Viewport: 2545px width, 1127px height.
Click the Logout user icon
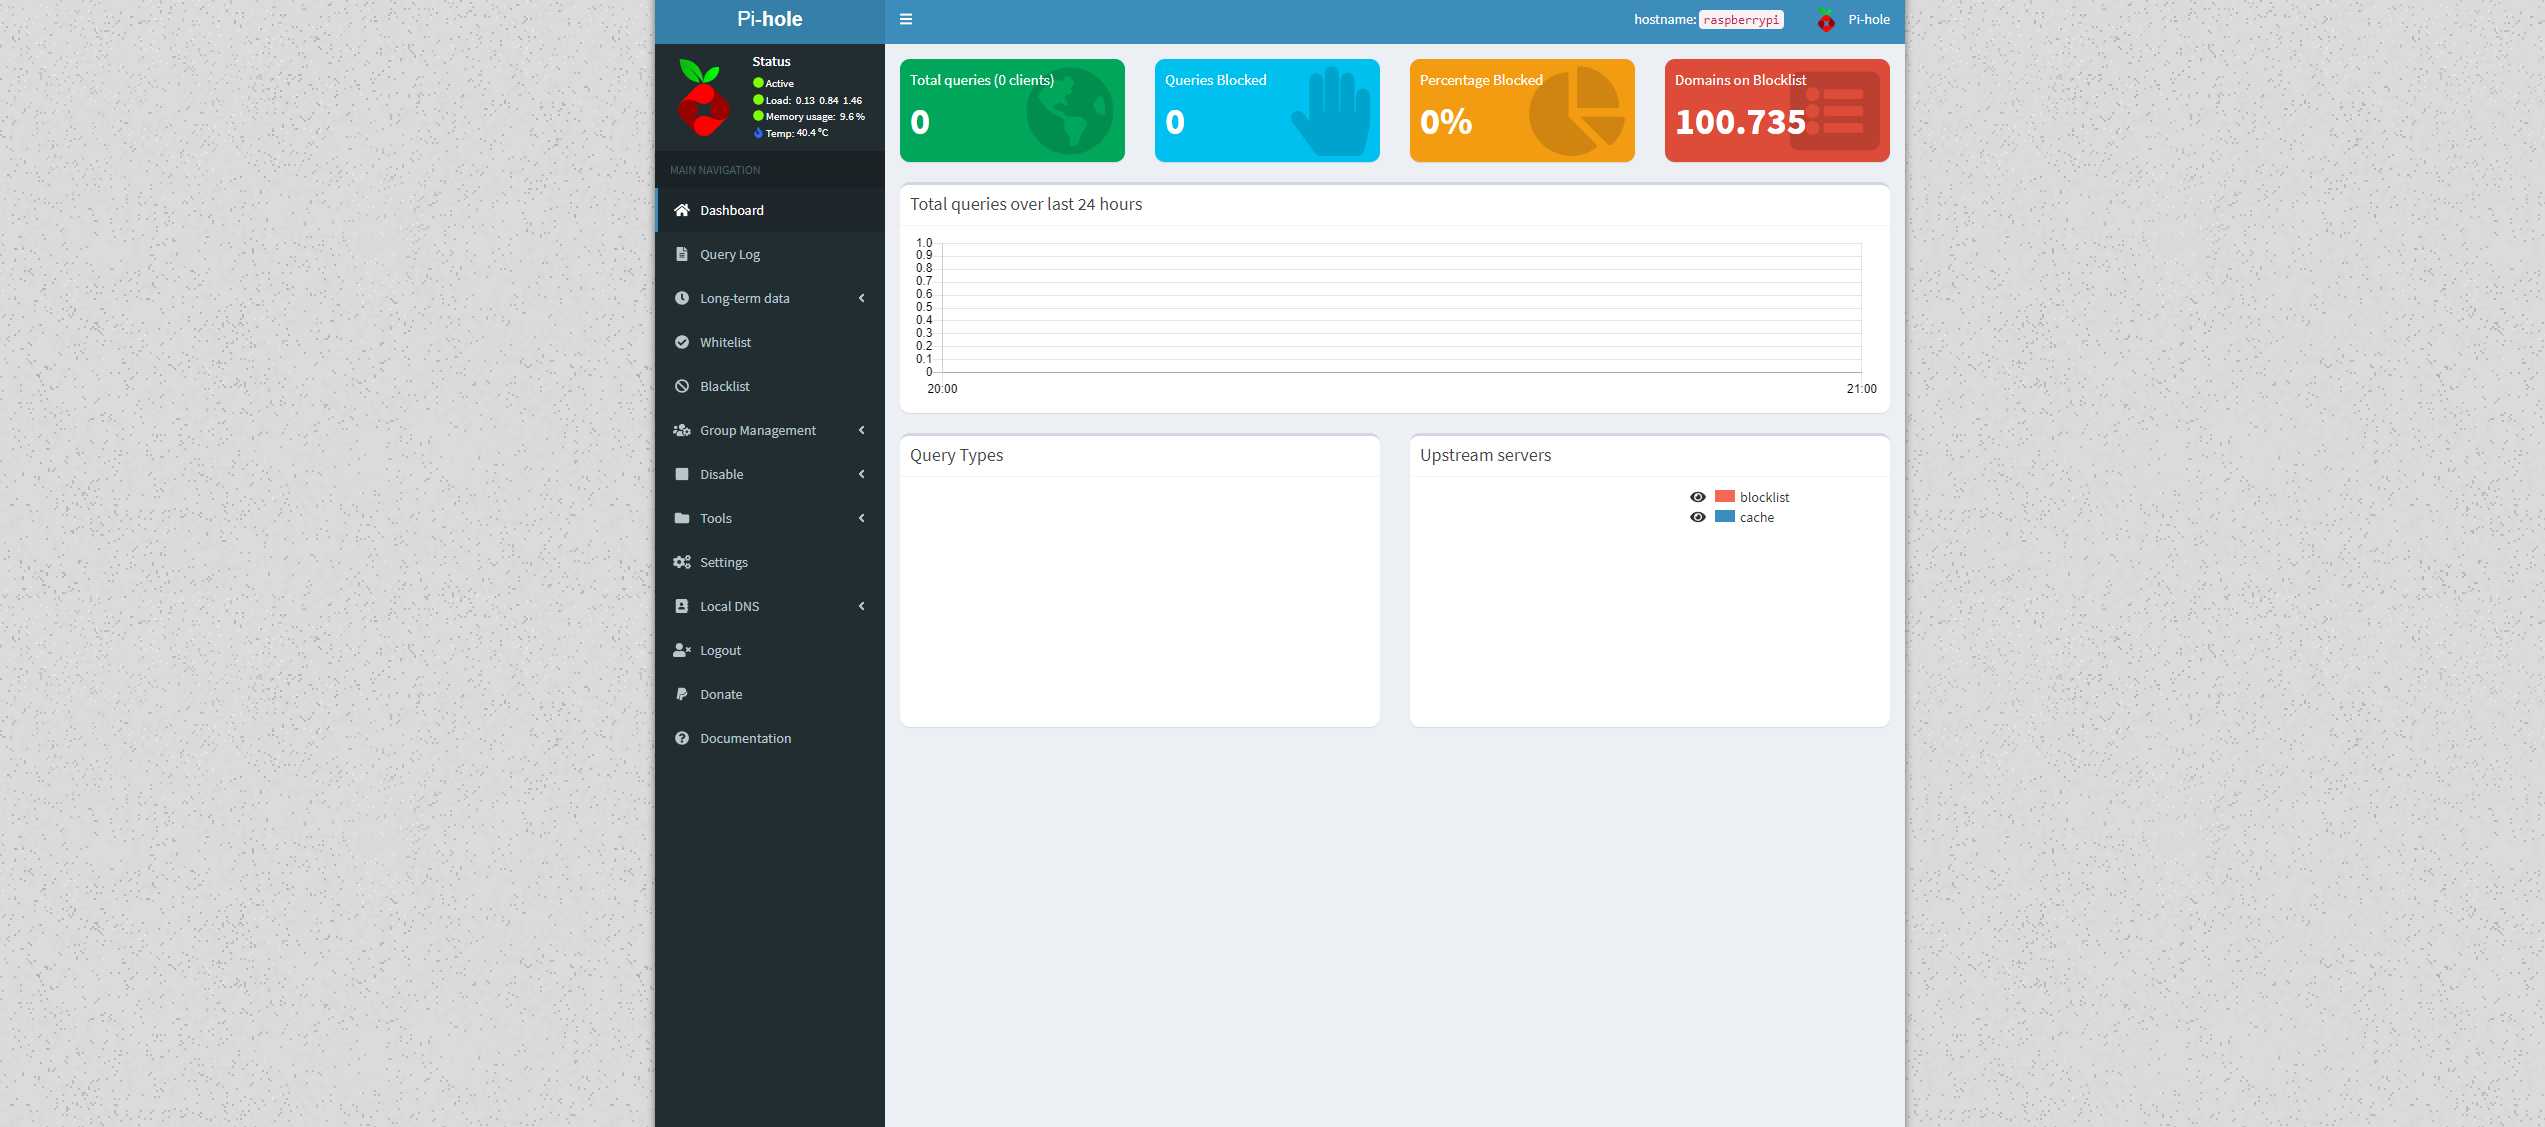coord(682,650)
